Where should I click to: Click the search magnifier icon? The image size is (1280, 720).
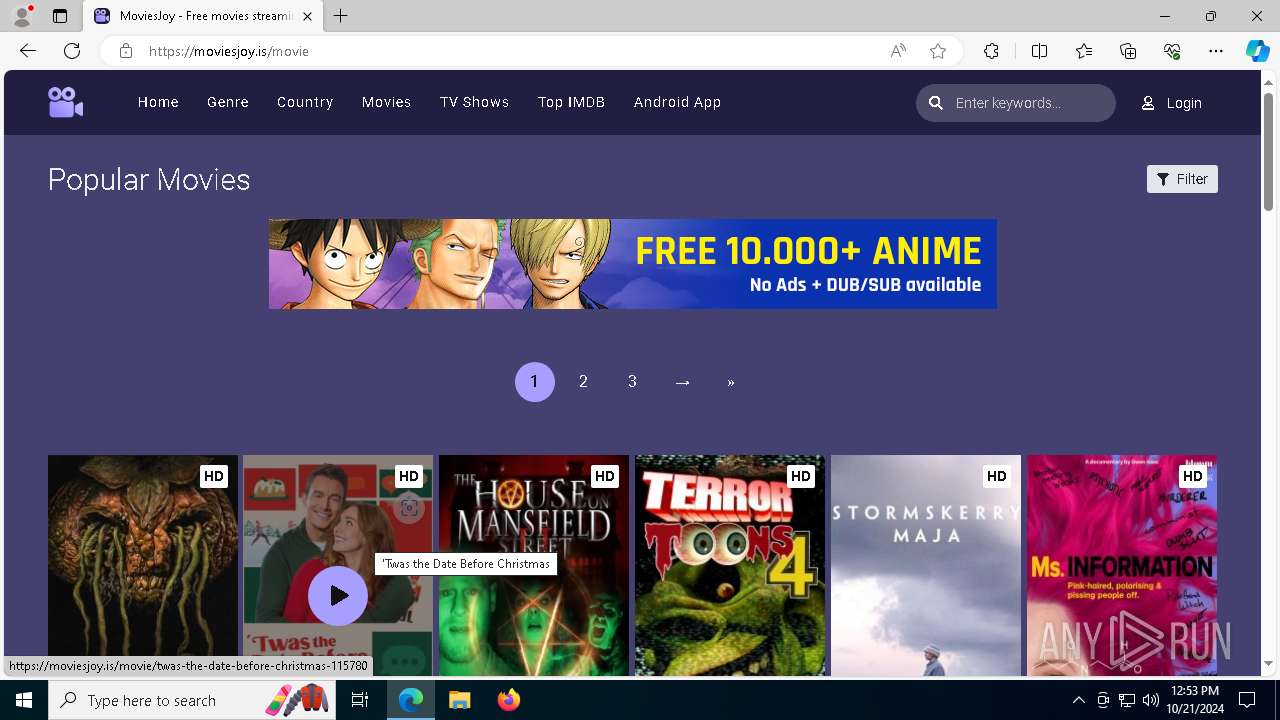[x=936, y=103]
